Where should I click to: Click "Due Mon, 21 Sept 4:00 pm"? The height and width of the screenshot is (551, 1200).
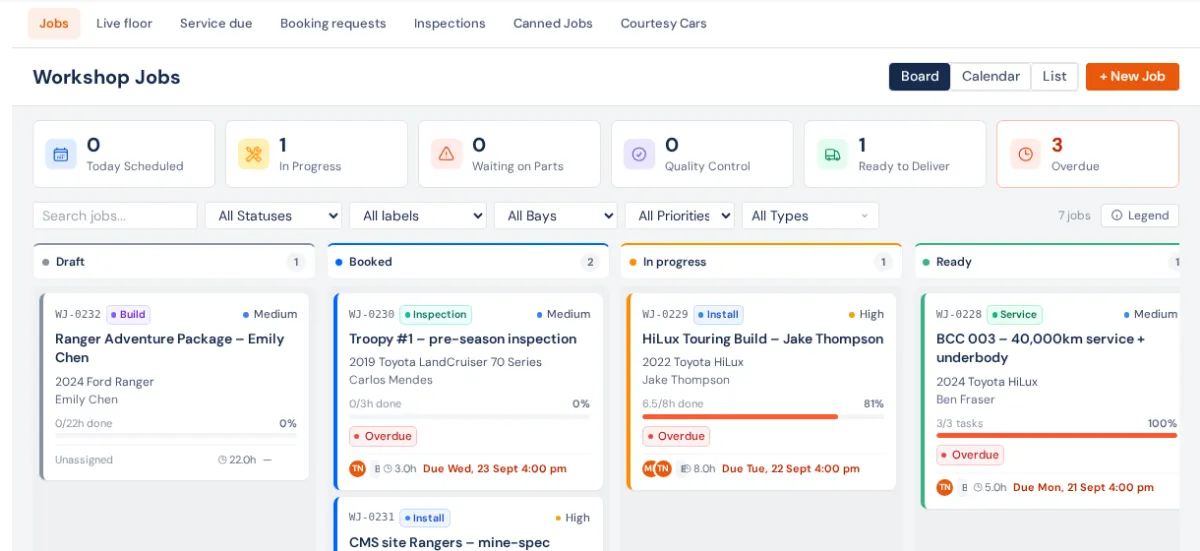[x=1083, y=487]
